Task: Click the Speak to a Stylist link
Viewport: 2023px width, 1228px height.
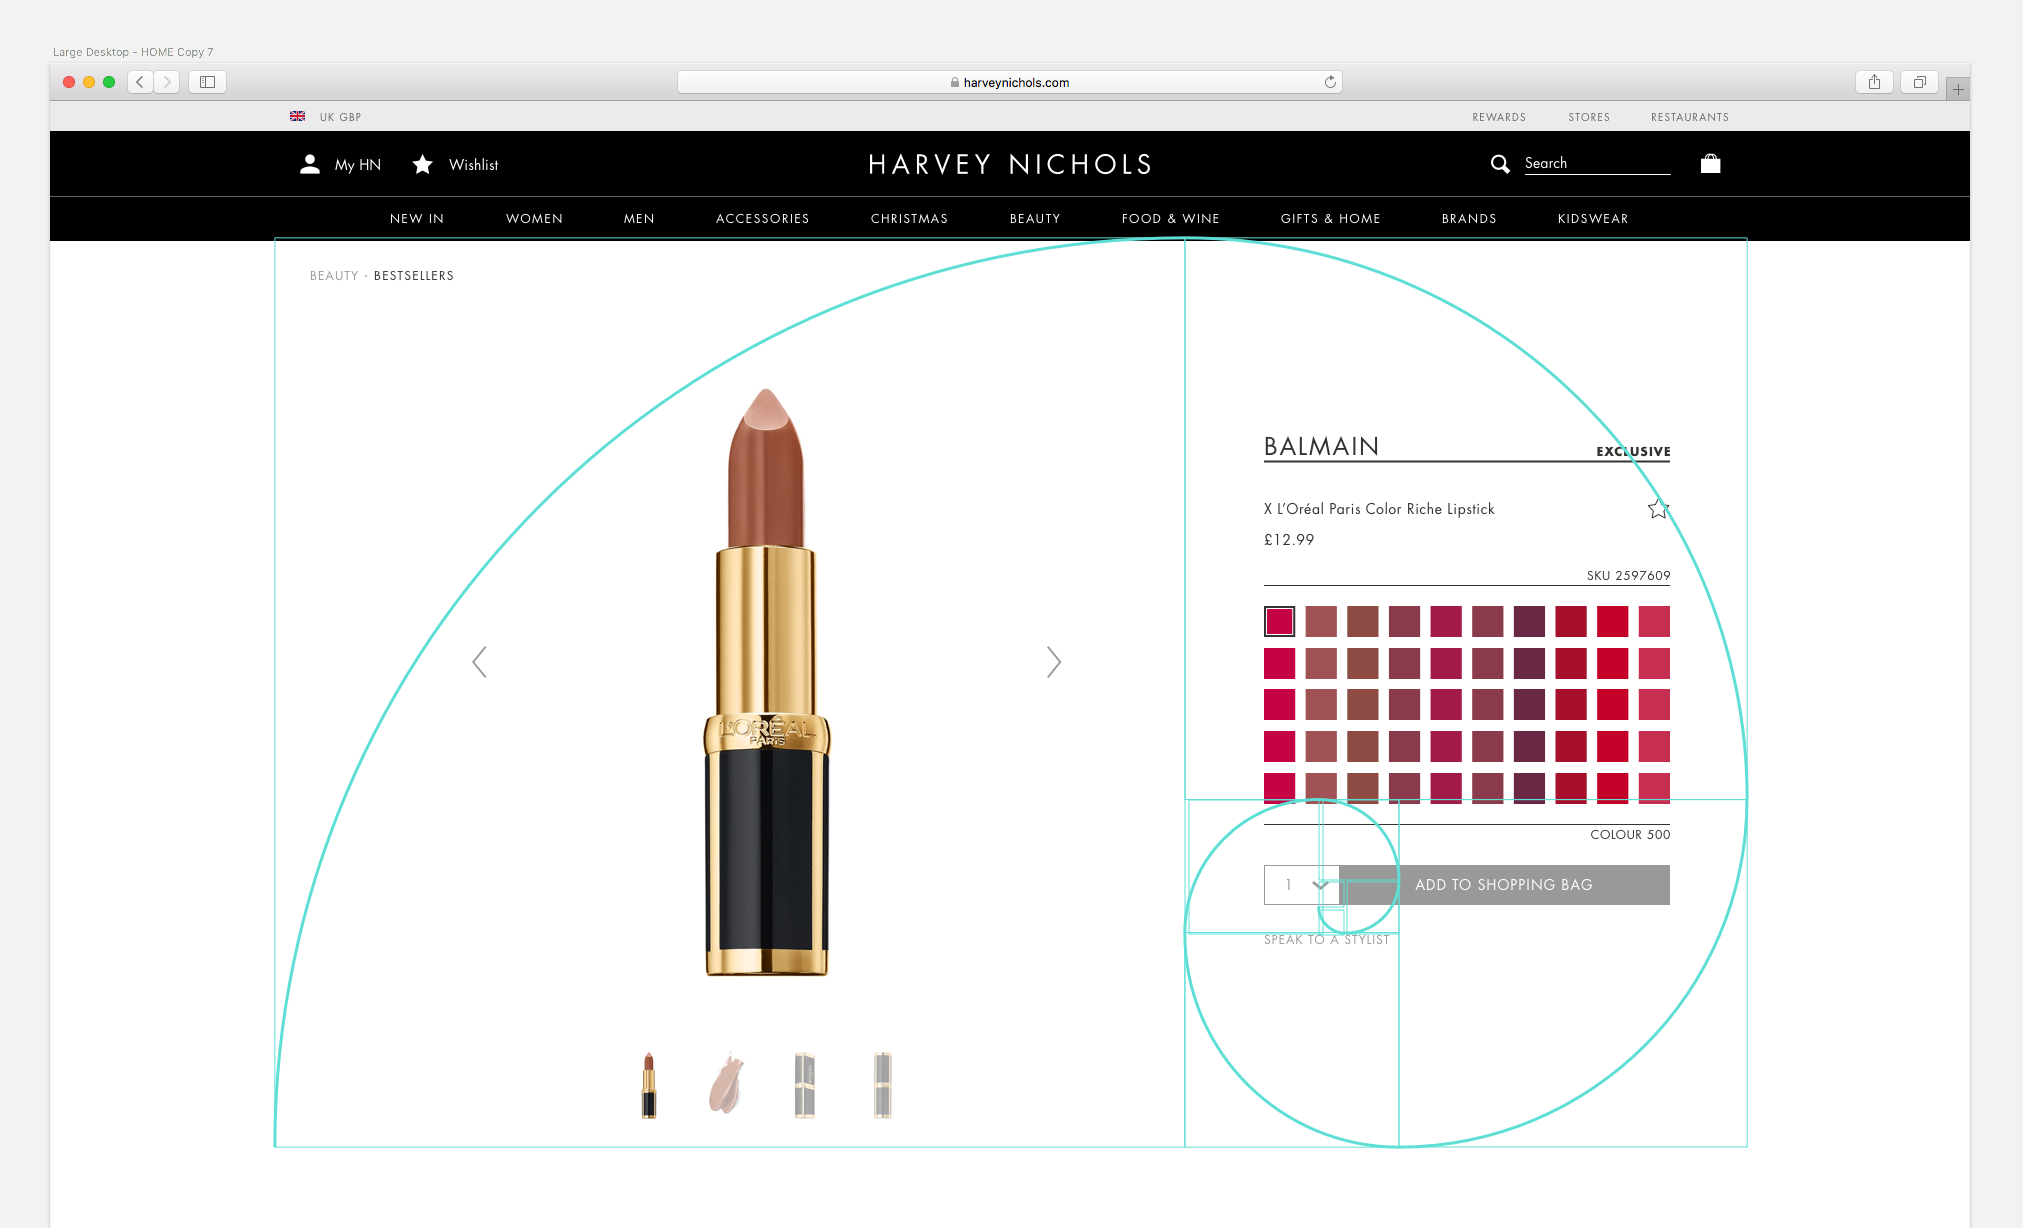Action: coord(1326,940)
